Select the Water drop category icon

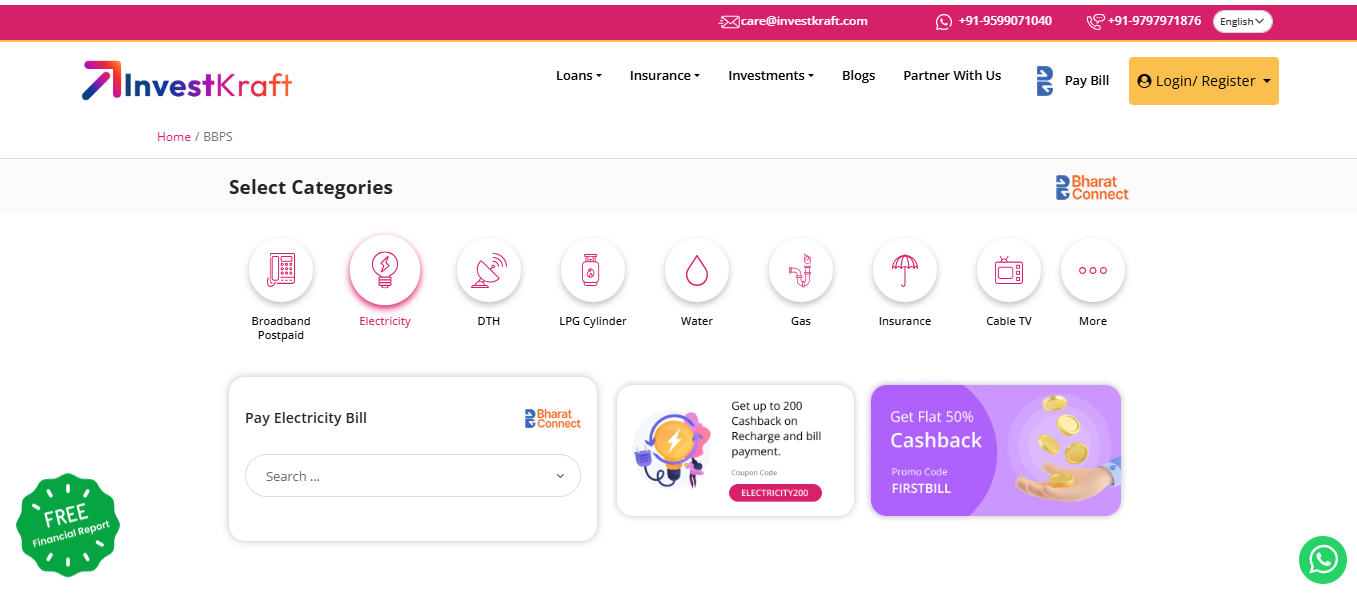(697, 270)
